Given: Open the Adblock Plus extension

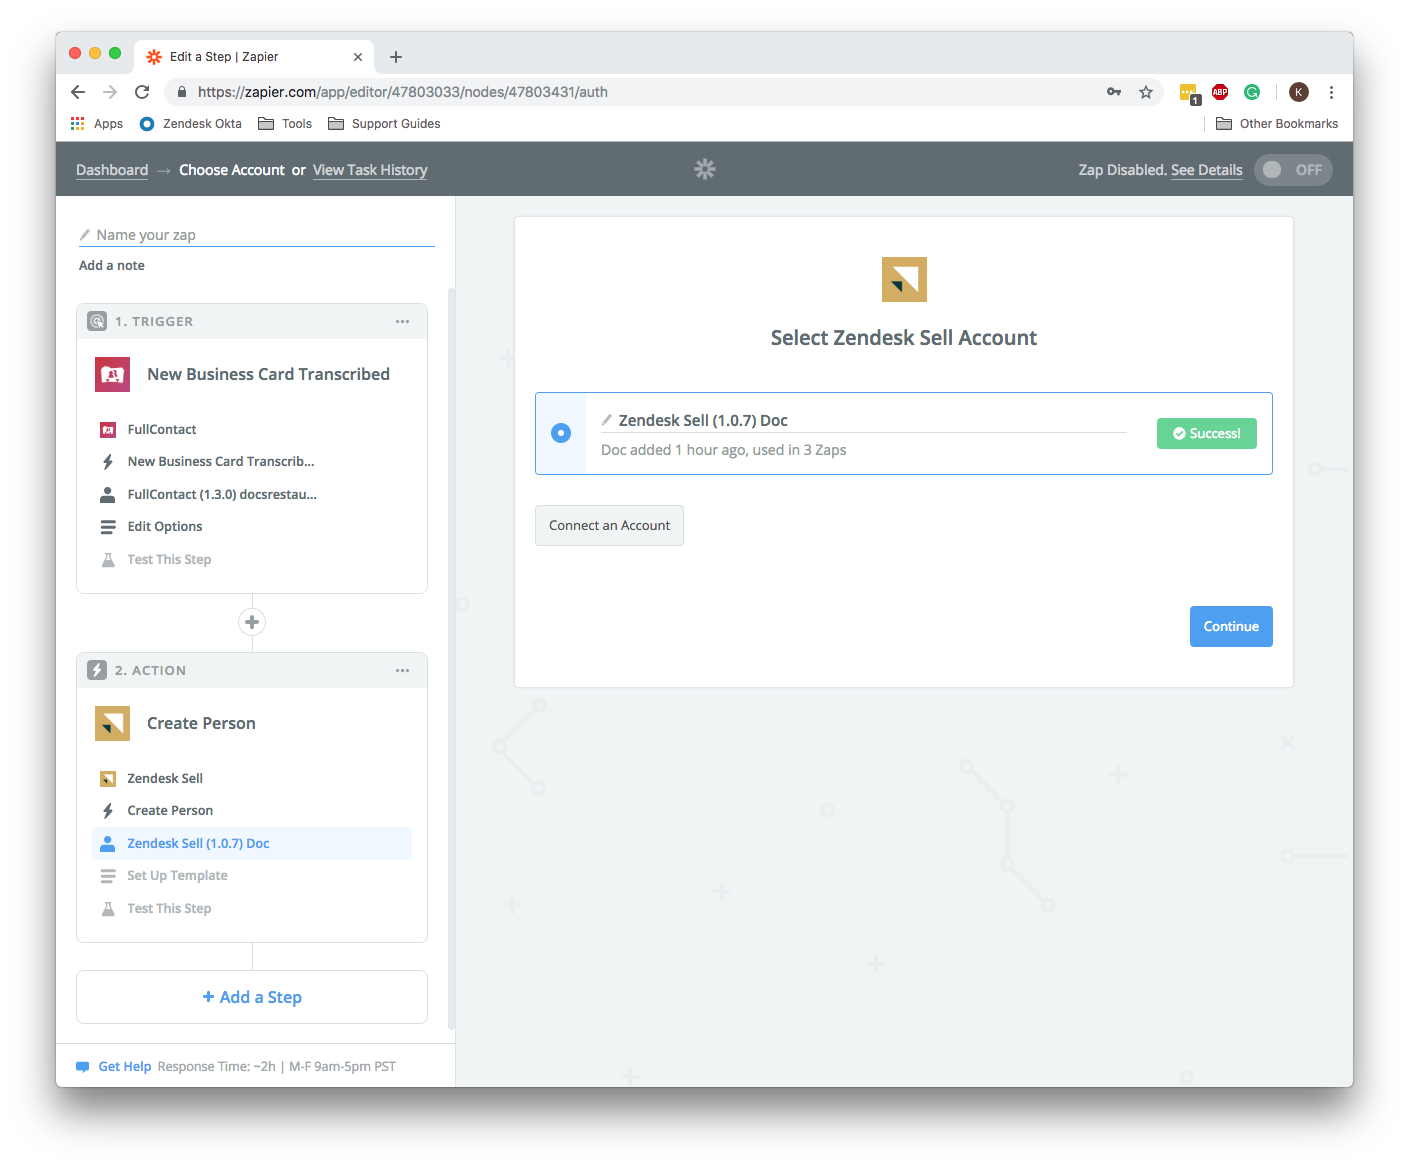Looking at the screenshot, I should (1220, 92).
